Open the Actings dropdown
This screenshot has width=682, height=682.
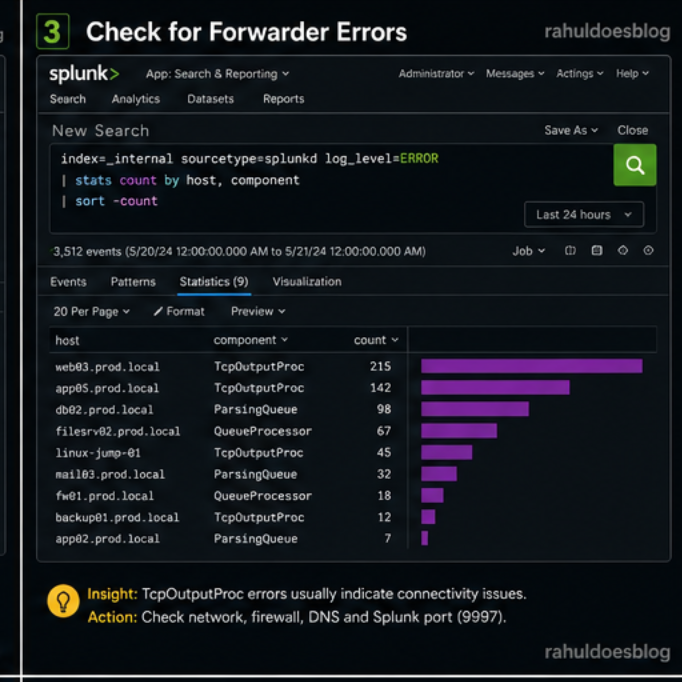(580, 74)
